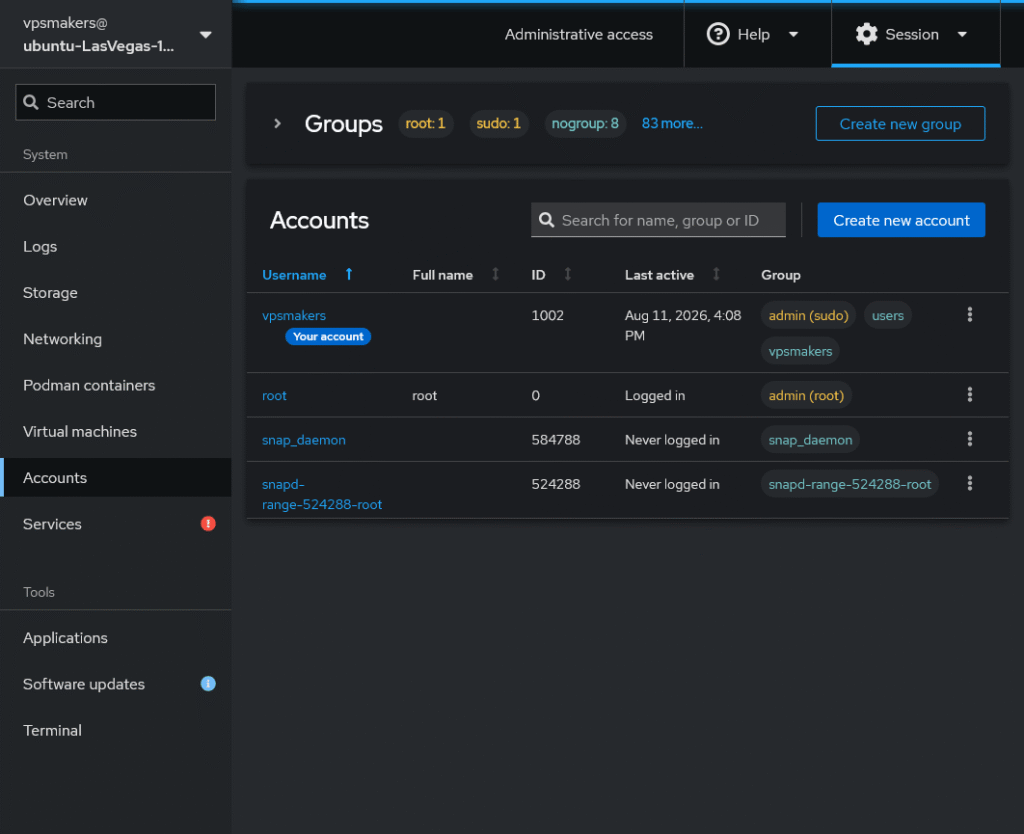The height and width of the screenshot is (834, 1024).
Task: Open the snapd-range-524288-root account link
Action: click(x=322, y=494)
